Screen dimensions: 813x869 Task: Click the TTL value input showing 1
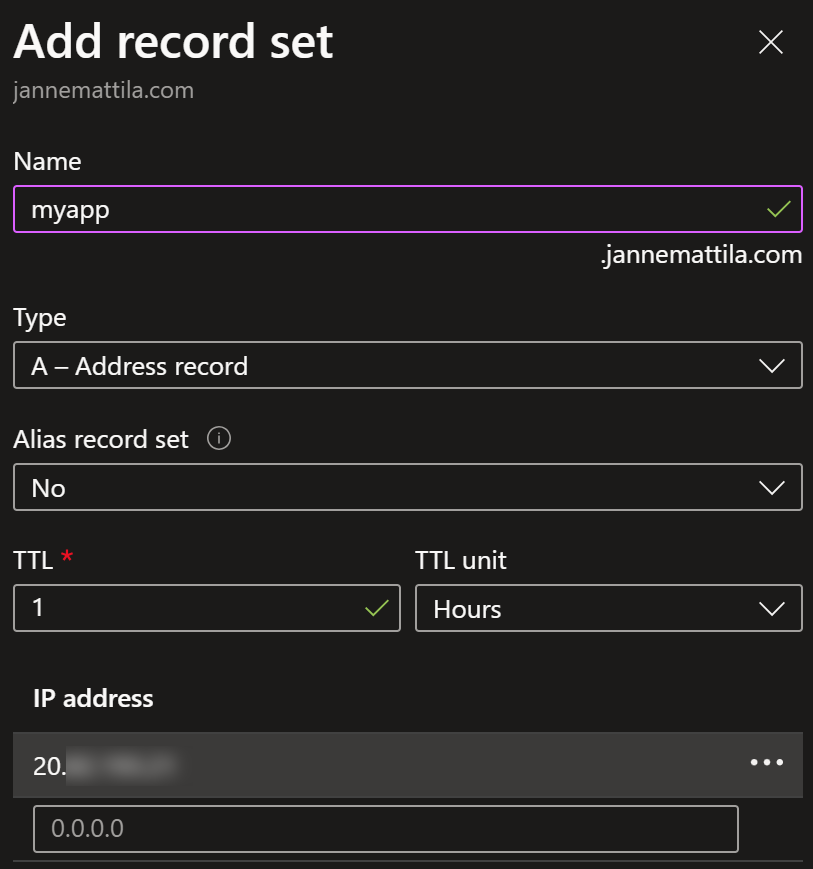coord(207,608)
